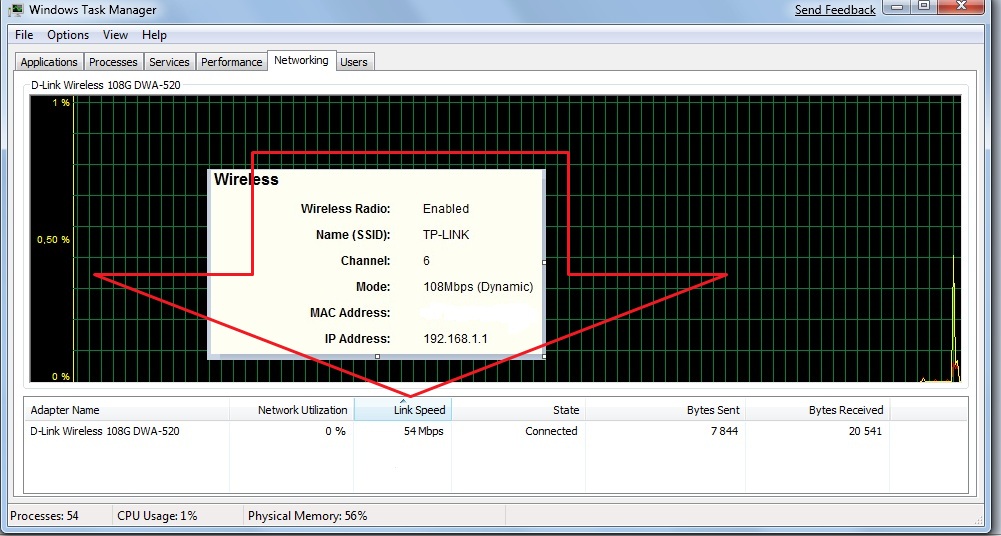Select the Networking tab

click(x=301, y=60)
